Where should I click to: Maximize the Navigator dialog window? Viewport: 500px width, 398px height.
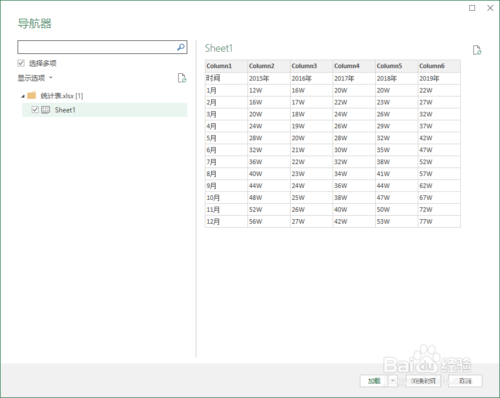(472, 8)
